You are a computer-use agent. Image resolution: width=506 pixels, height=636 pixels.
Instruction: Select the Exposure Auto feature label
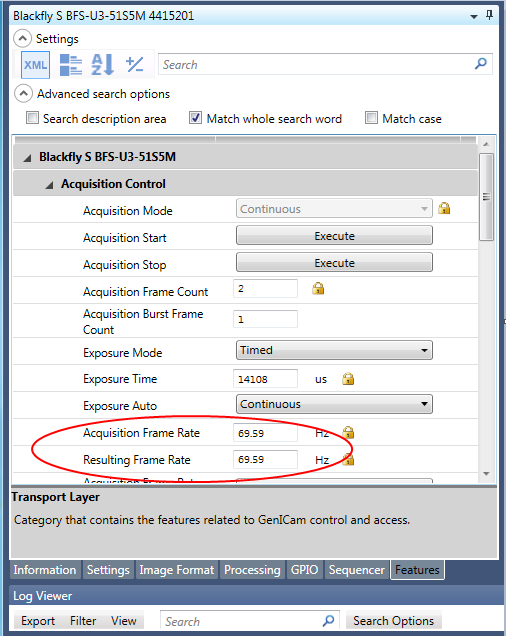point(120,406)
